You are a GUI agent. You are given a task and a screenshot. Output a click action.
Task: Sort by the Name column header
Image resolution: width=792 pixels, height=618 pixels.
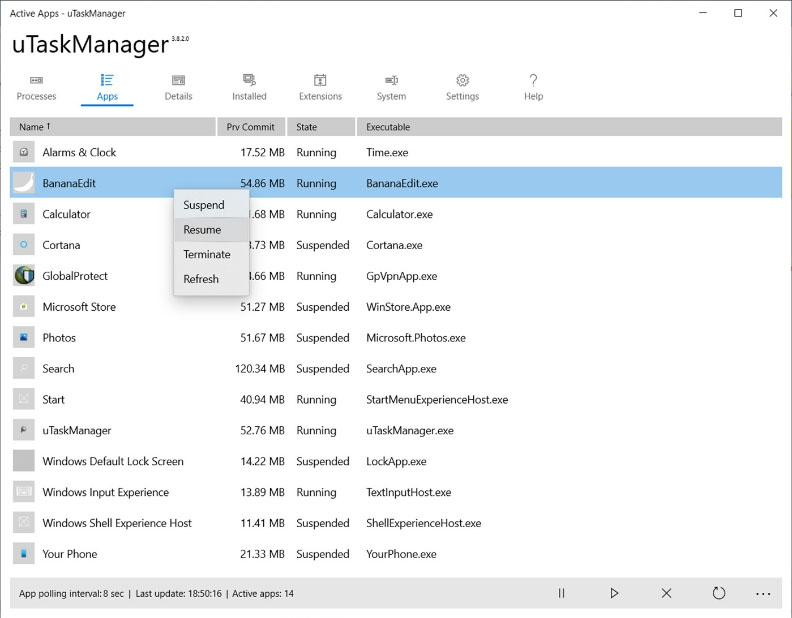coord(113,127)
